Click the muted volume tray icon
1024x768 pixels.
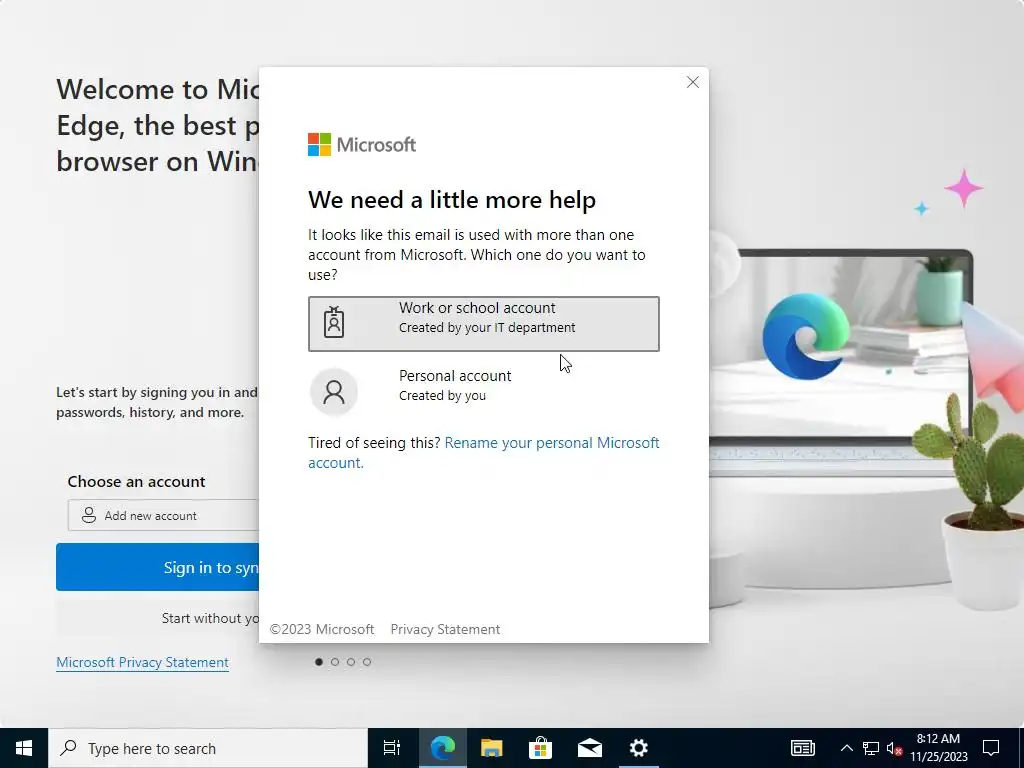point(894,748)
